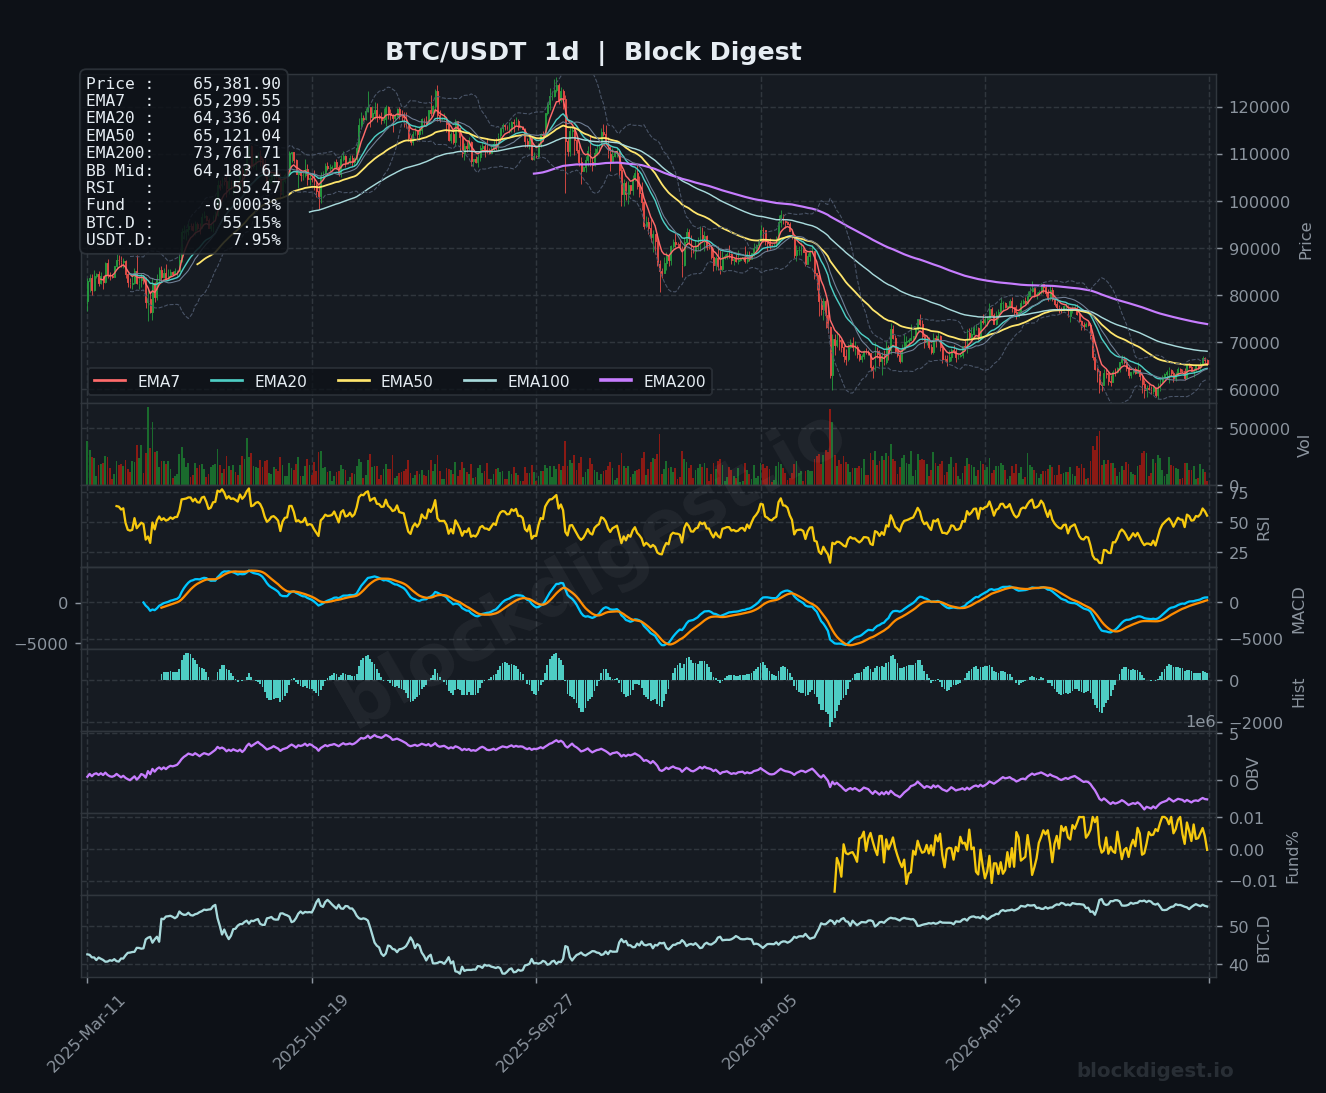Click the Fund -0.0003% readout
Viewport: 1326px width, 1093px height.
pos(183,205)
